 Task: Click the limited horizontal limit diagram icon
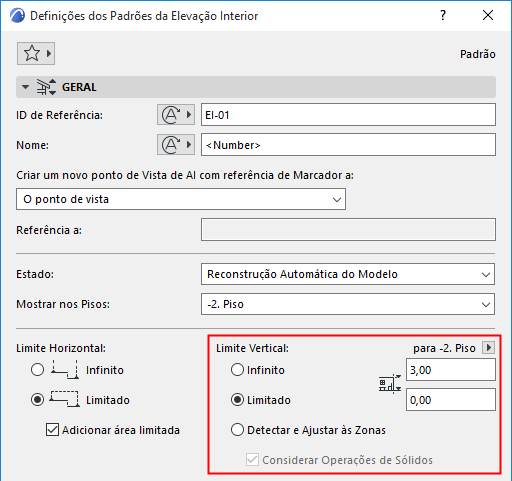65,399
